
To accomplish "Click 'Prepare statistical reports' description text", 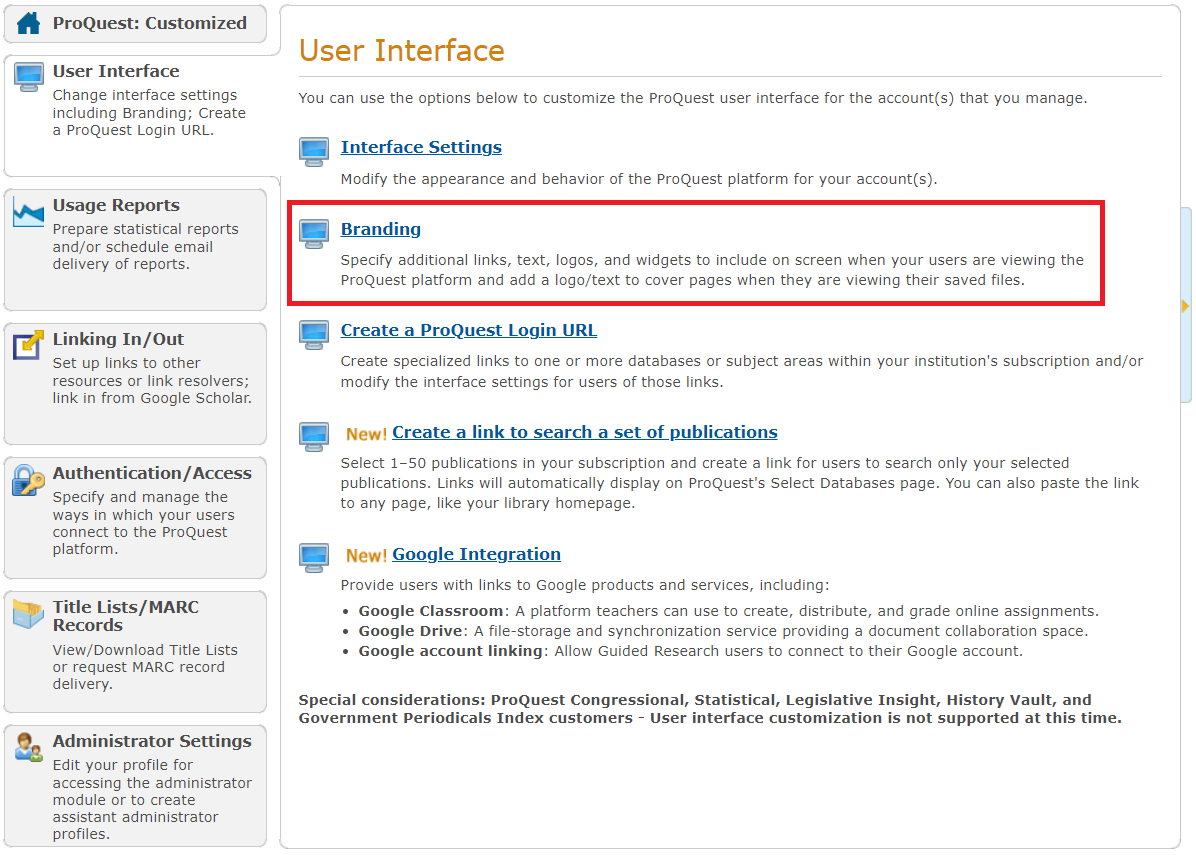I will click(146, 246).
